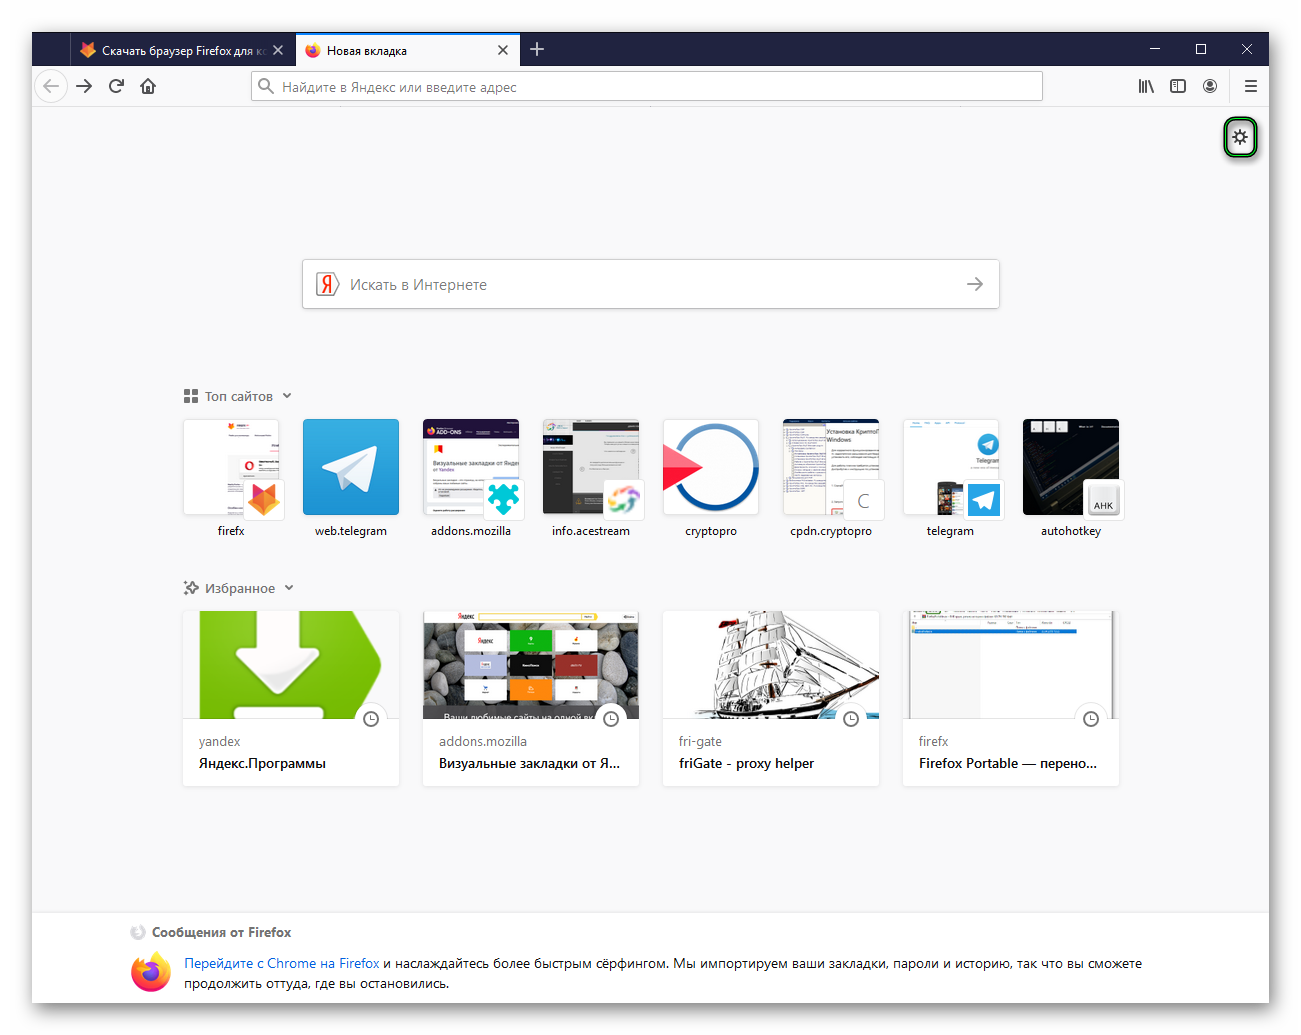The width and height of the screenshot is (1301, 1035).
Task: Click the 'Избранное' section heading
Action: tap(240, 588)
